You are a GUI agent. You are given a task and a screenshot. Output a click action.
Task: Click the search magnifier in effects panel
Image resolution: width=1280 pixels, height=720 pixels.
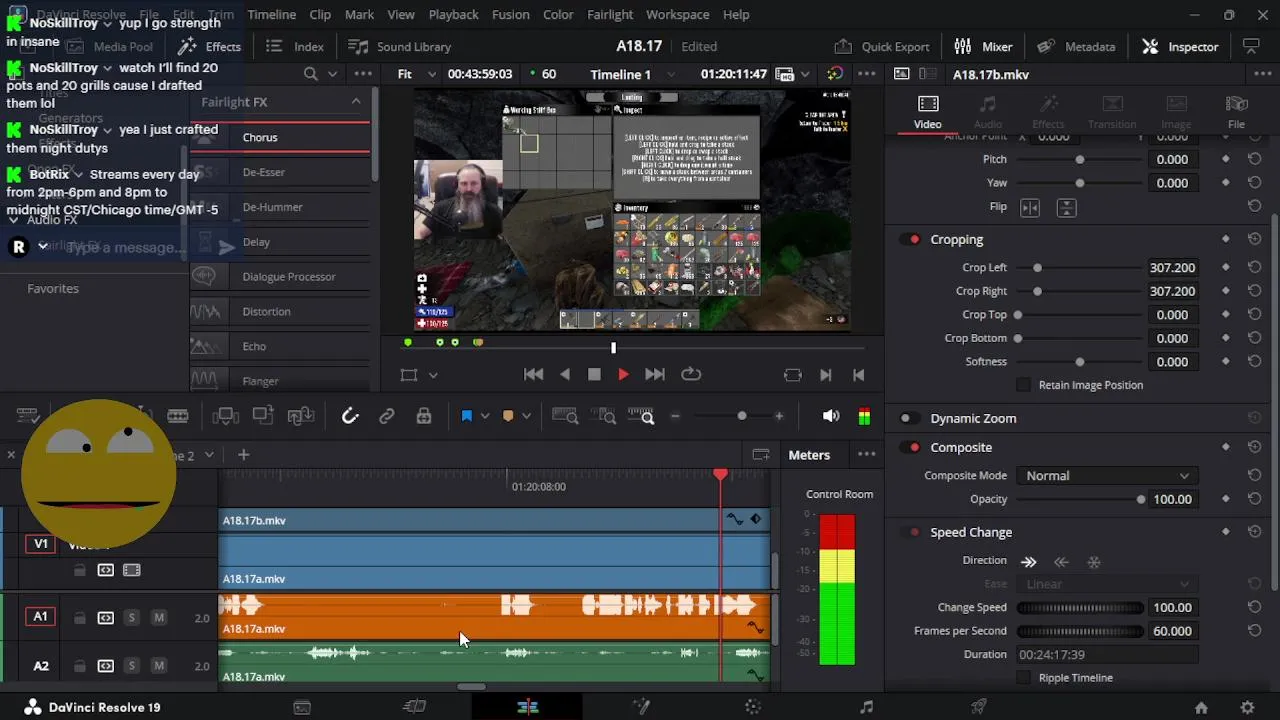[311, 74]
